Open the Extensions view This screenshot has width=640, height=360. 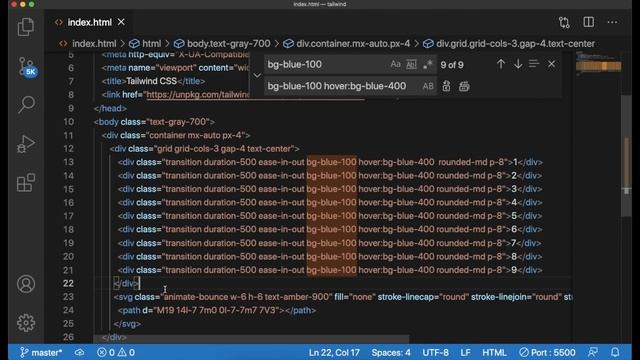26,182
